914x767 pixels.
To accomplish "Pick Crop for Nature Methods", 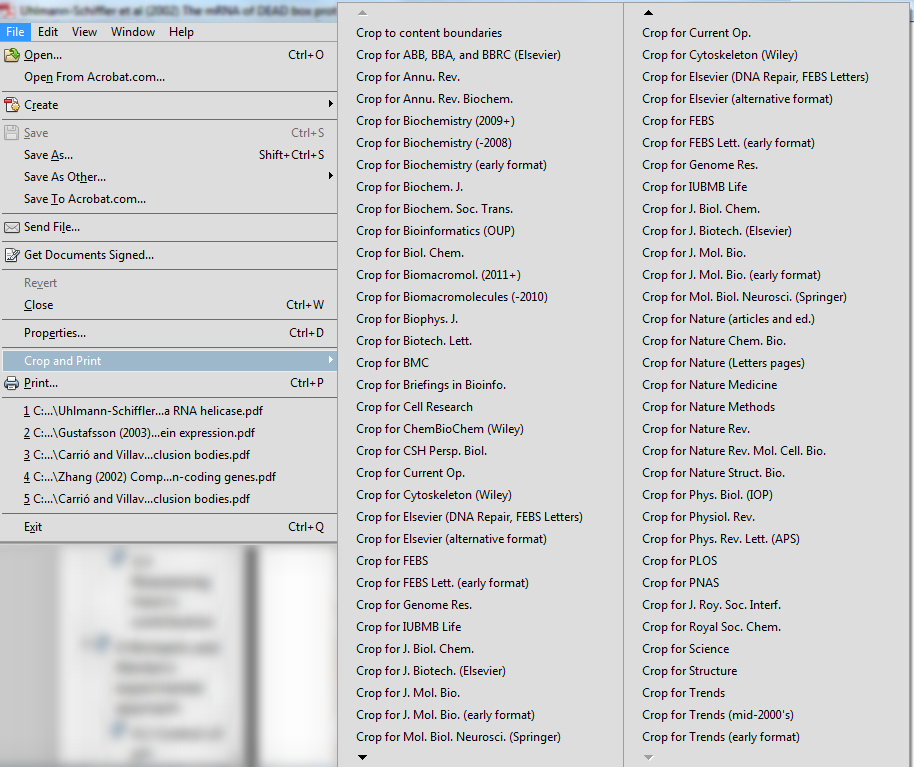I will [708, 407].
